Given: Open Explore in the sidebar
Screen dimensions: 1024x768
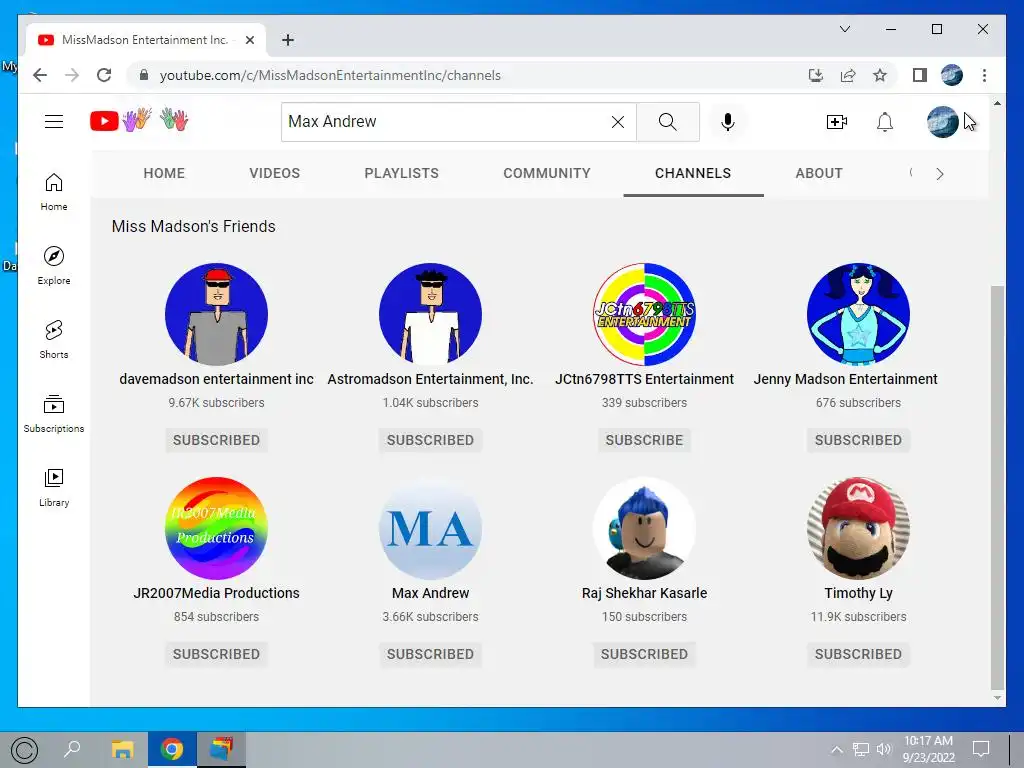Looking at the screenshot, I should coord(54,266).
